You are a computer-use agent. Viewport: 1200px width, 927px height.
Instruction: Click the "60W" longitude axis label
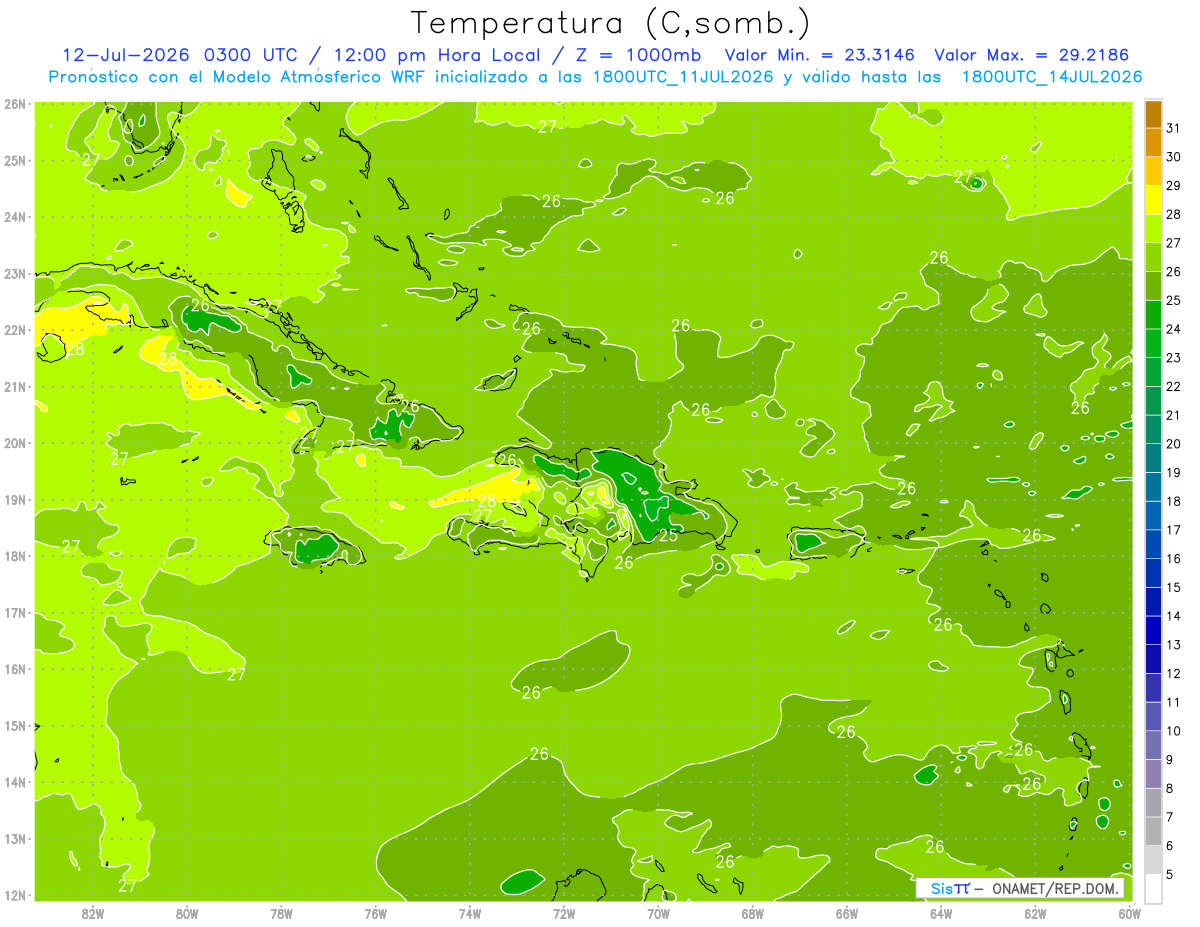(x=1129, y=912)
